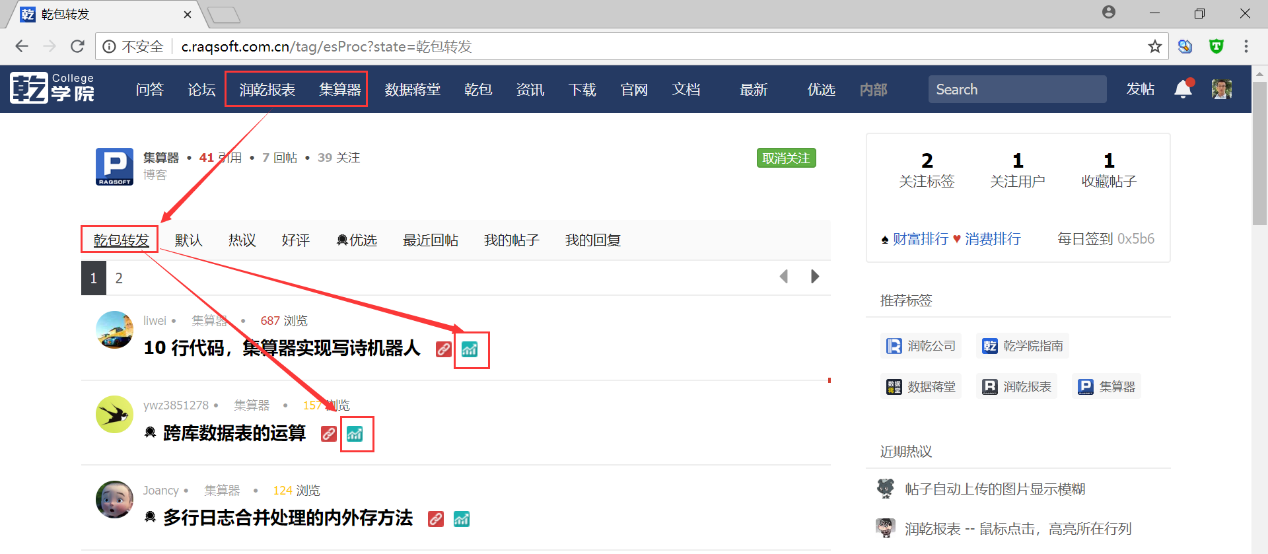Viewport: 1268px width, 554px height.
Task: Select the 好评 tab
Action: pos(295,240)
